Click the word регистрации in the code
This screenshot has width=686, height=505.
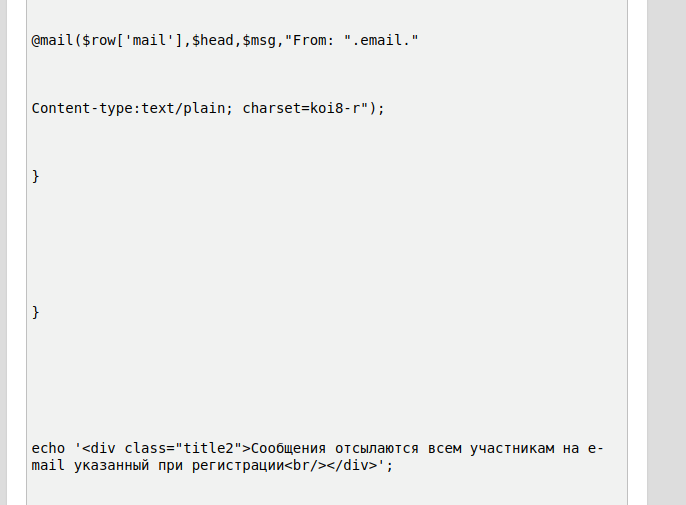(238, 465)
